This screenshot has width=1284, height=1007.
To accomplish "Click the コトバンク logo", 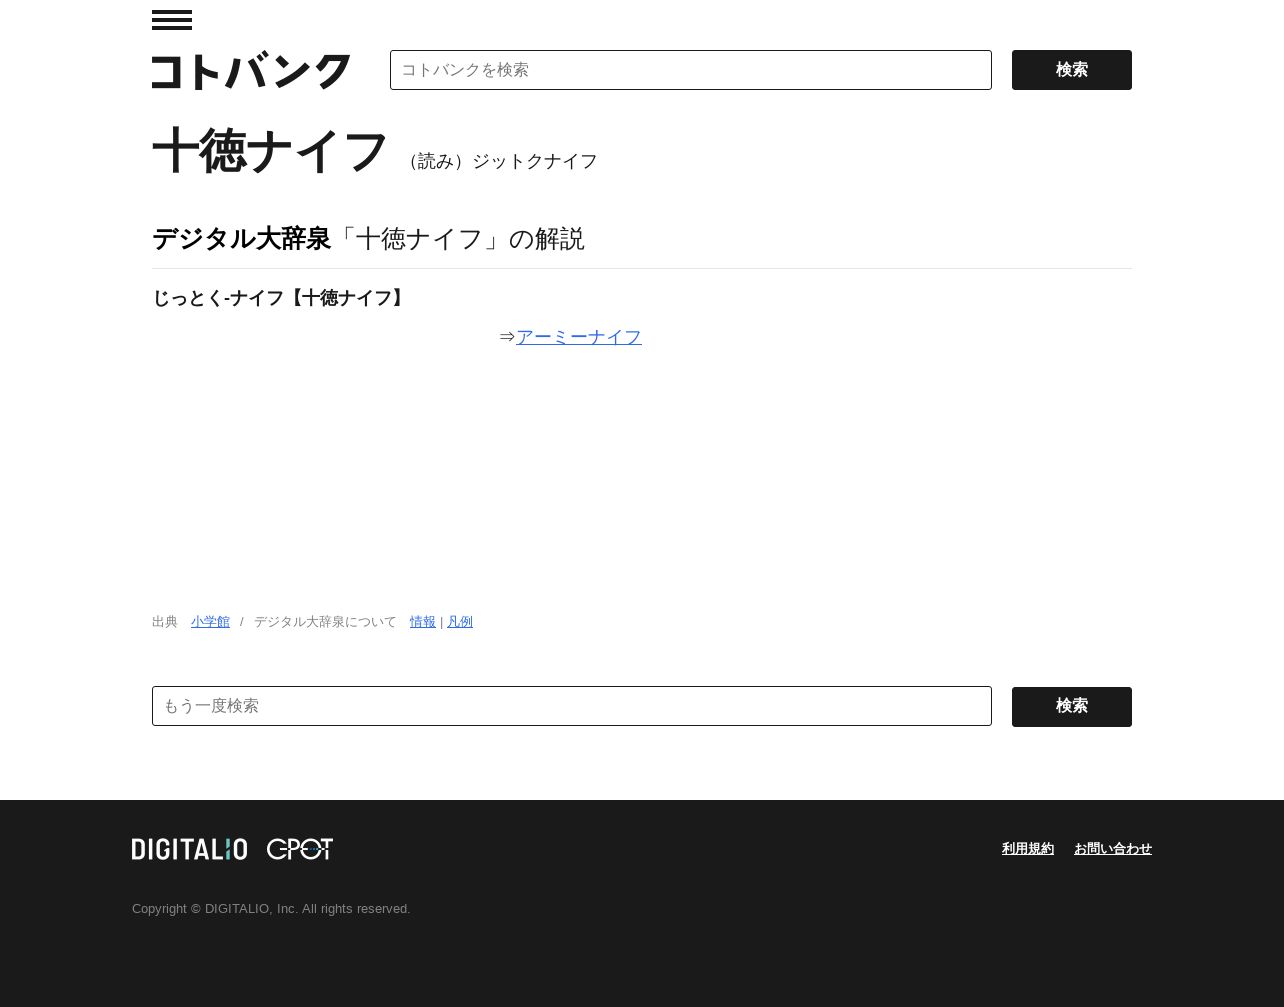I will tap(251, 71).
